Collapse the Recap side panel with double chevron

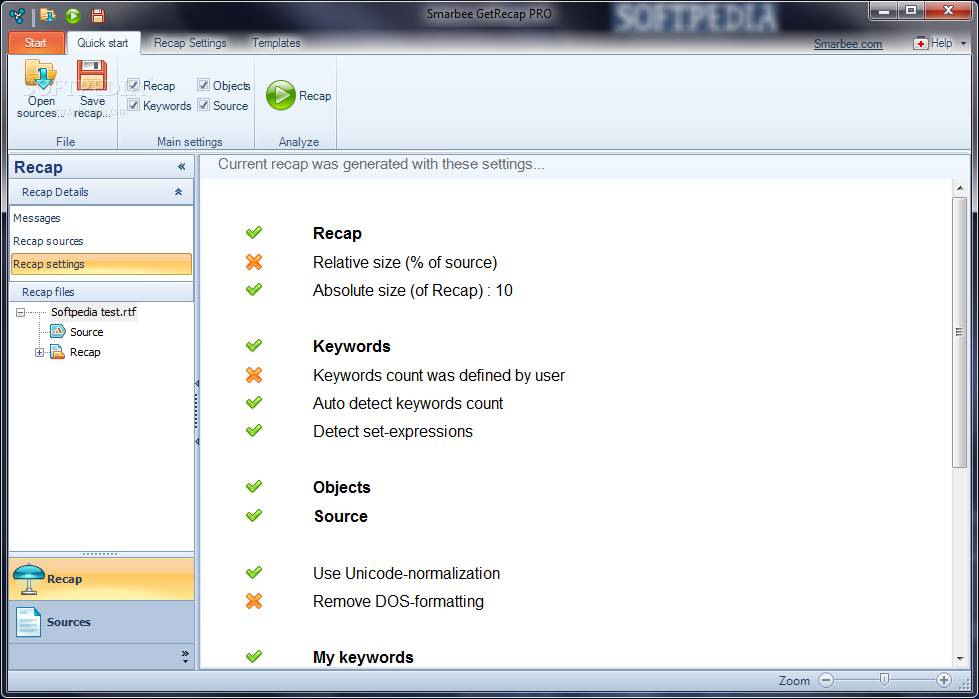tap(182, 167)
